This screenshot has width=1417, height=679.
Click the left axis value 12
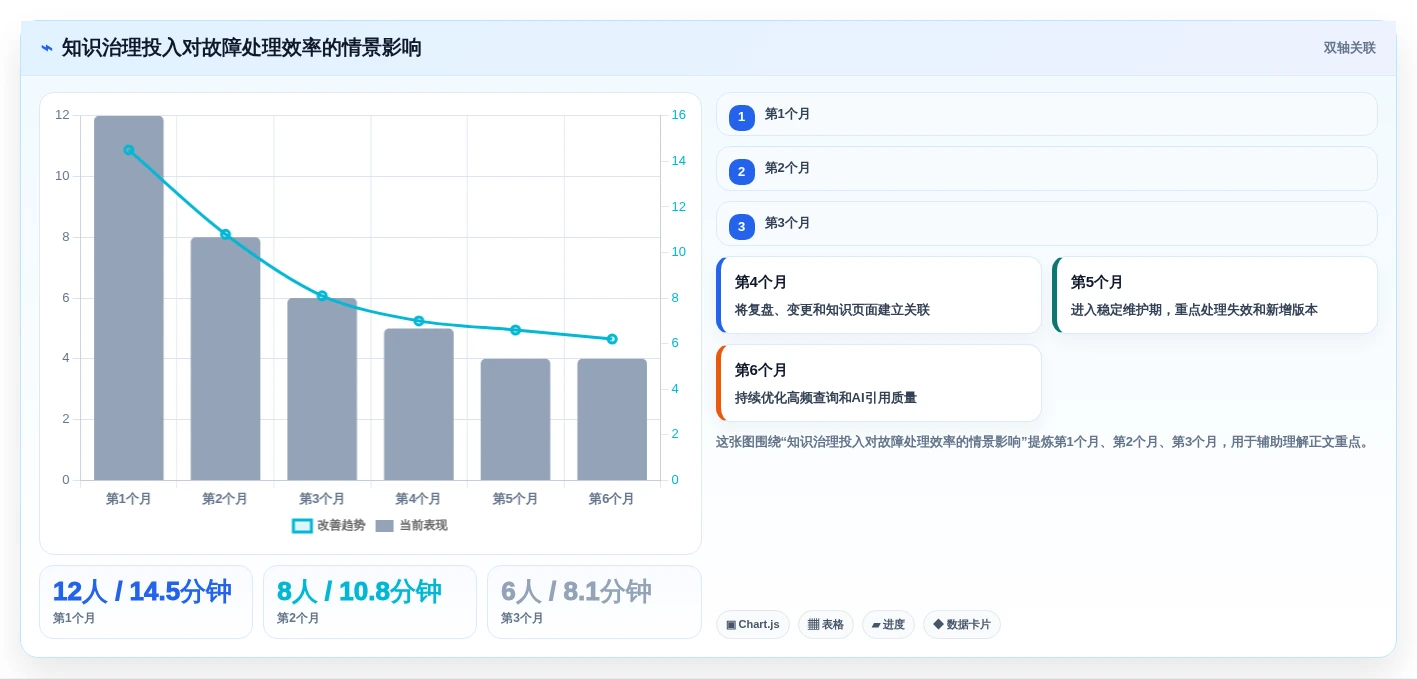coord(62,115)
